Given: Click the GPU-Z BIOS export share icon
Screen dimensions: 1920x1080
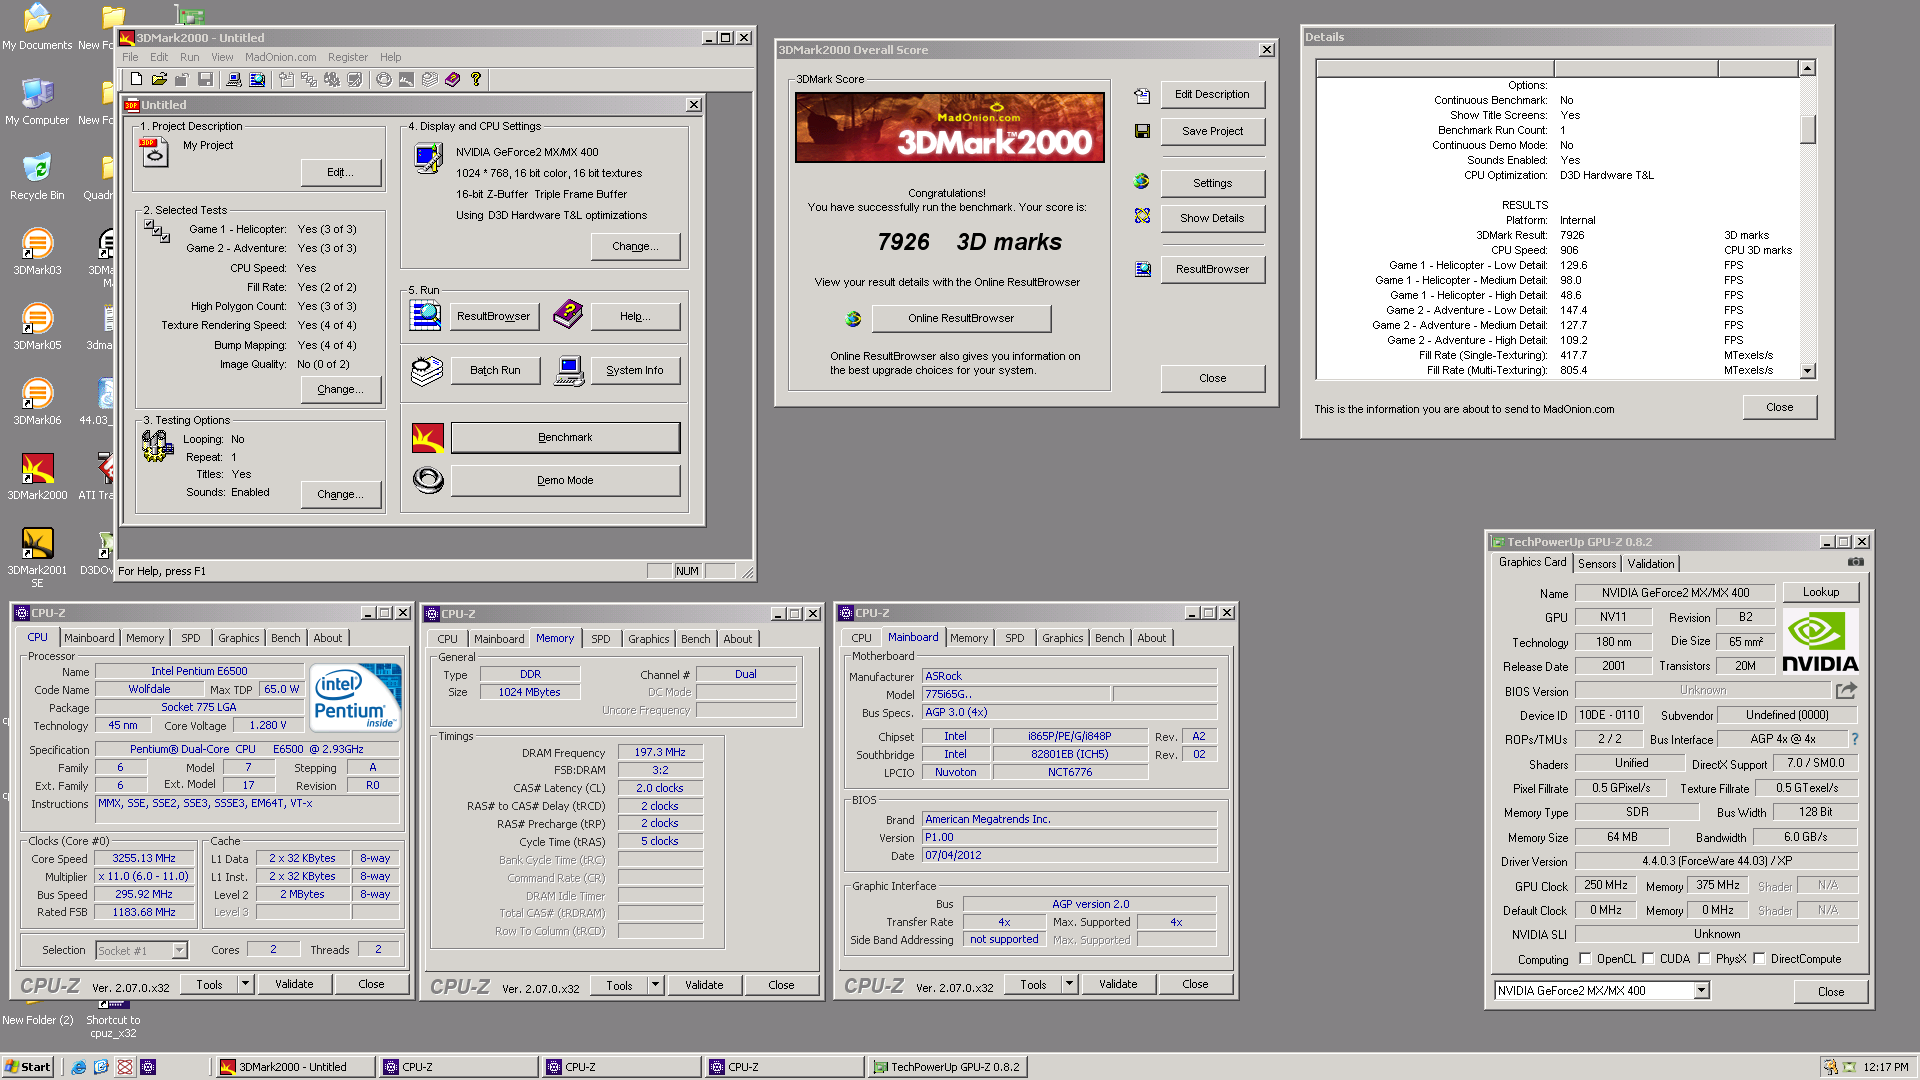Looking at the screenshot, I should click(1846, 690).
